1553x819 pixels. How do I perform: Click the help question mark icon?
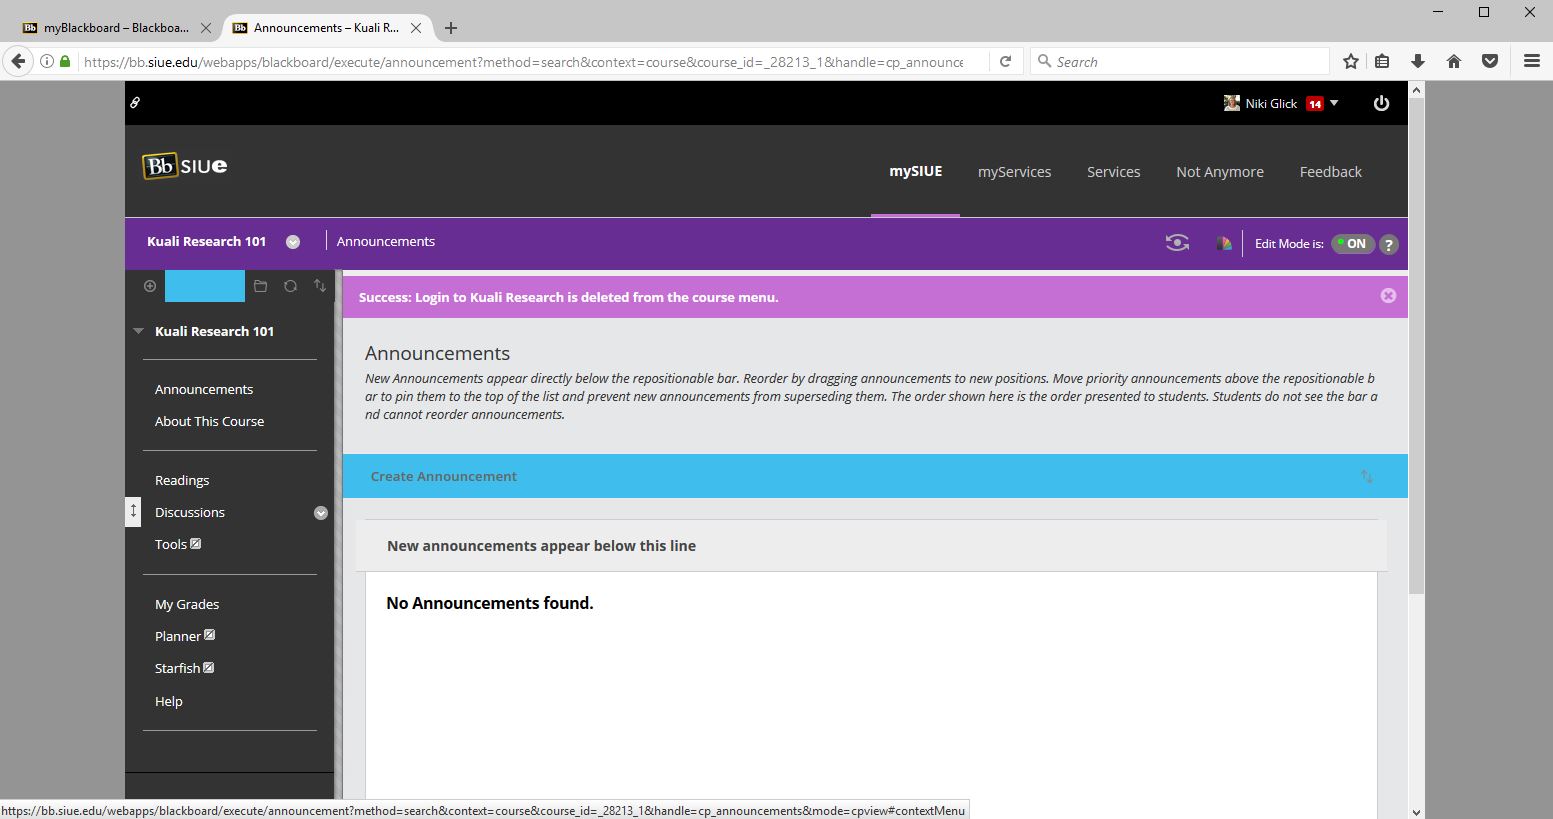(x=1388, y=244)
